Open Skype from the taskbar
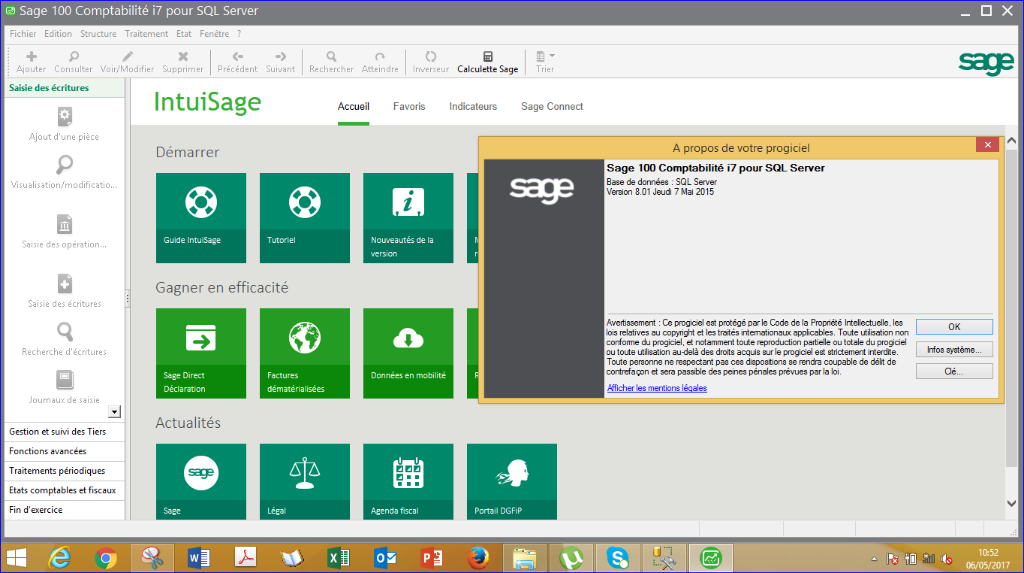 pyautogui.click(x=617, y=558)
